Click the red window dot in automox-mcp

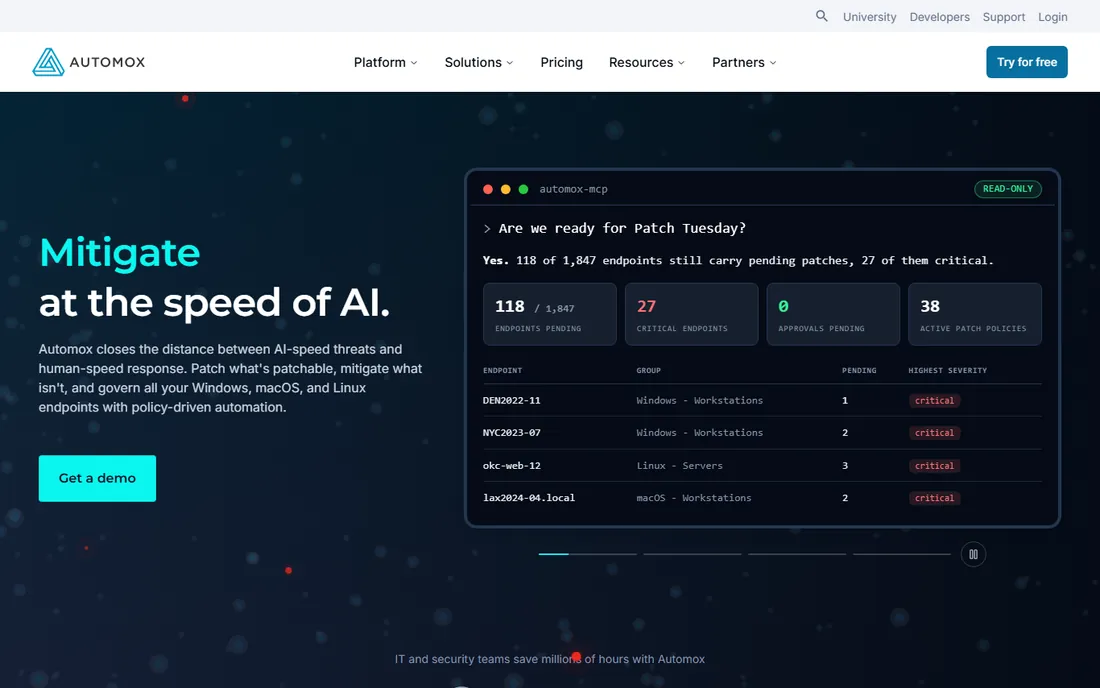[488, 189]
